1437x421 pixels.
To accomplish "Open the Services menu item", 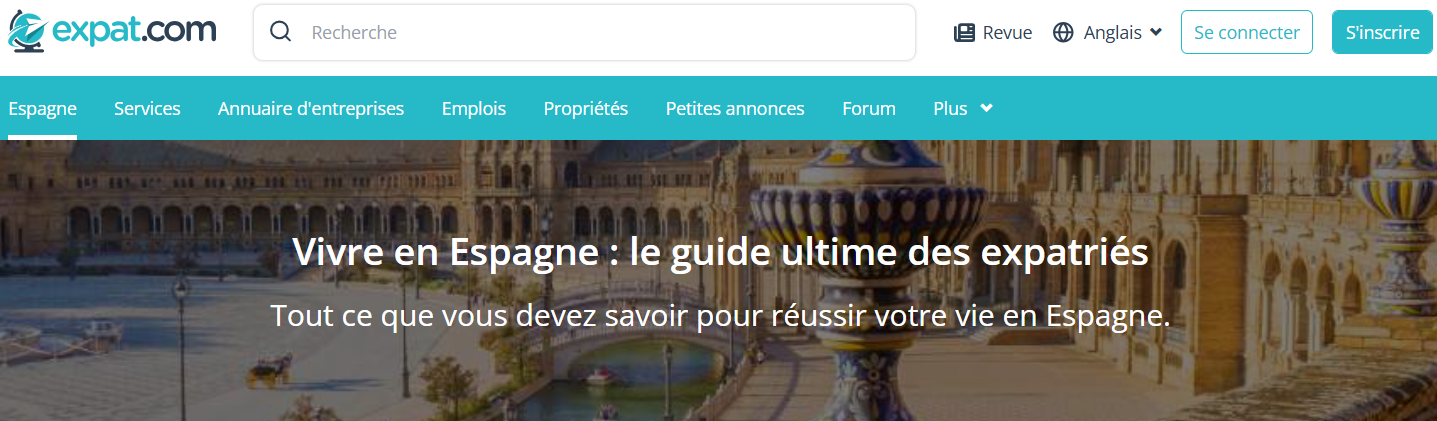I will 147,108.
